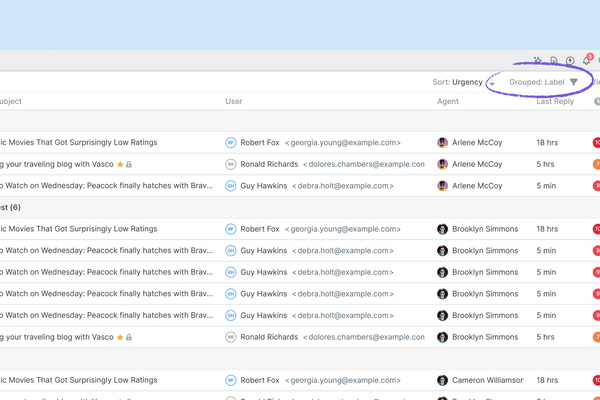Screen dimensions: 600x400
Task: Sort by the Agent column header
Action: (448, 101)
